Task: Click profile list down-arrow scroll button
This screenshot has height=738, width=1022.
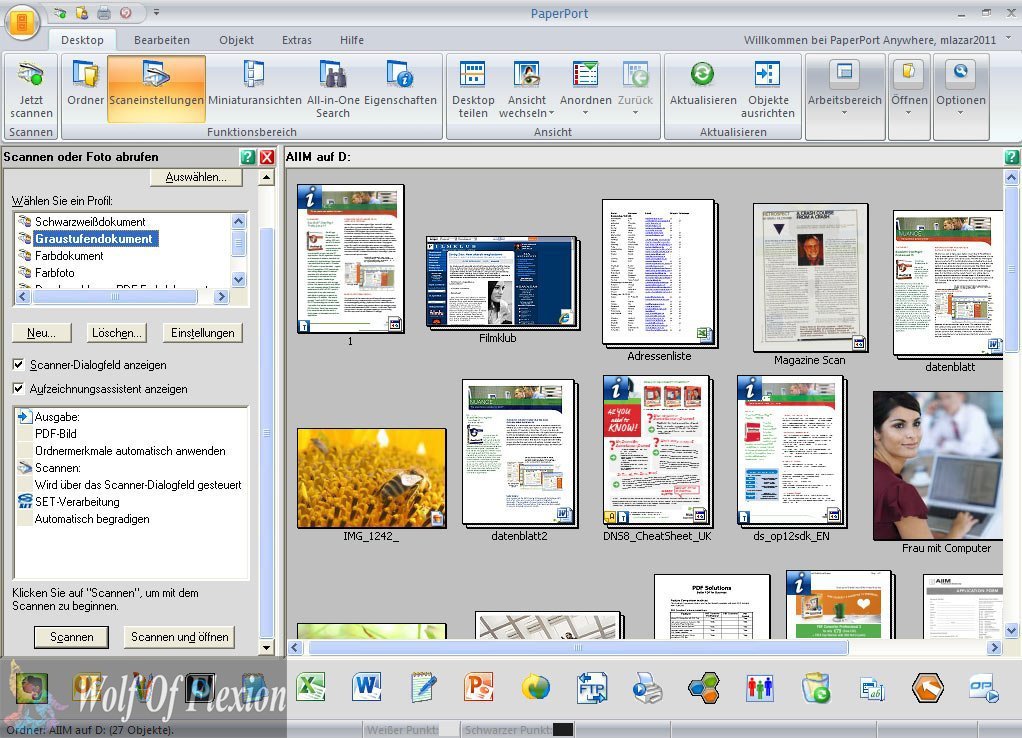Action: pos(239,279)
